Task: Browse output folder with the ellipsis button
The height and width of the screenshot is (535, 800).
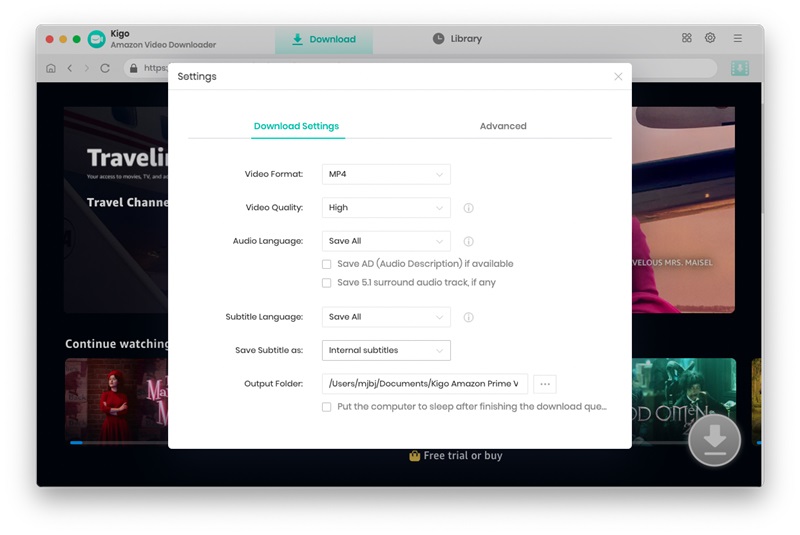Action: [544, 384]
